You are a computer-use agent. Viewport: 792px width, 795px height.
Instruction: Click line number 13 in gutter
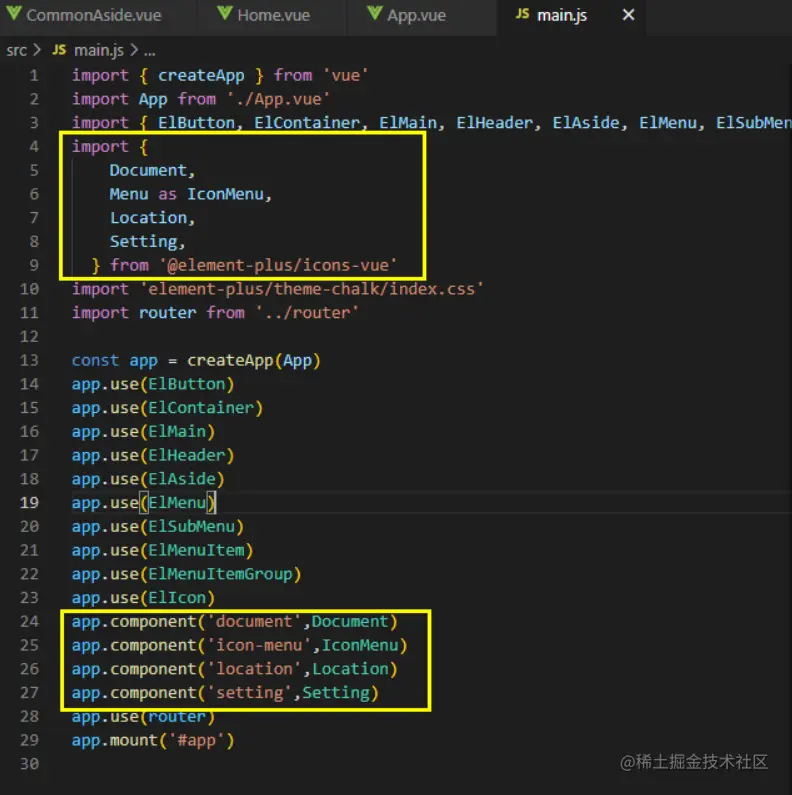pyautogui.click(x=29, y=360)
